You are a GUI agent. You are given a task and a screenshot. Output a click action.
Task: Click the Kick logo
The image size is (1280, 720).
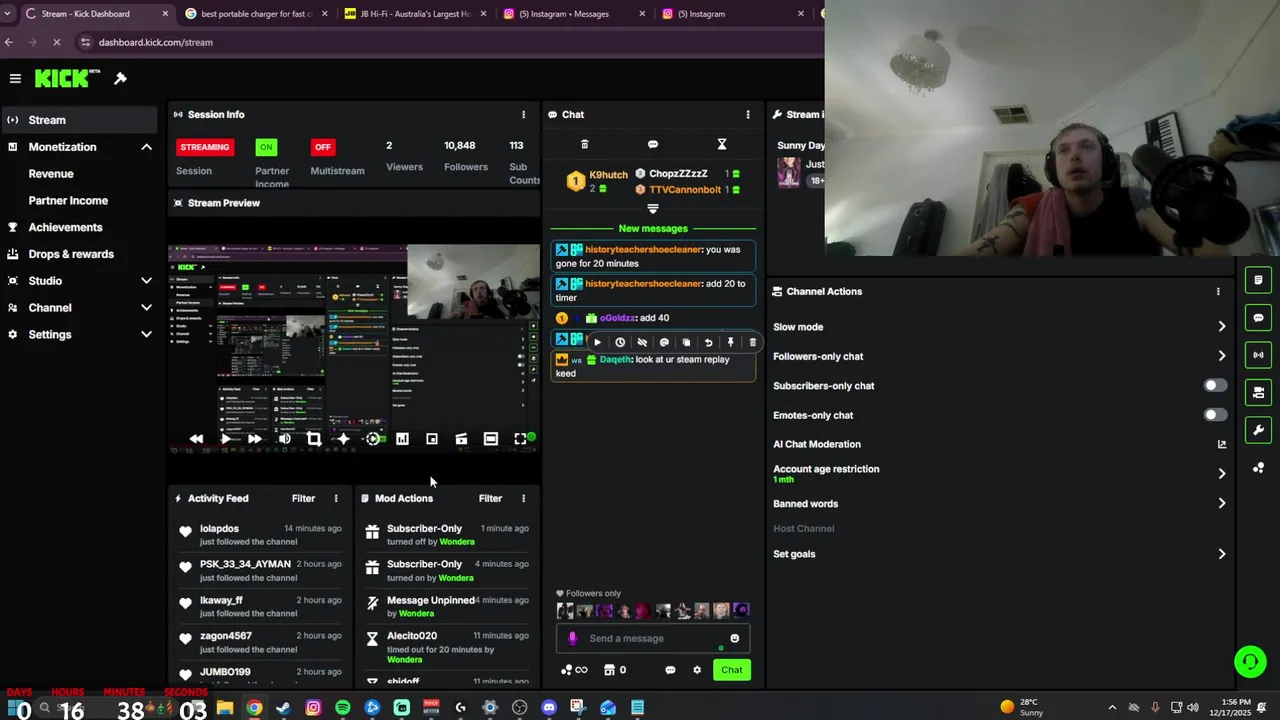tap(67, 78)
